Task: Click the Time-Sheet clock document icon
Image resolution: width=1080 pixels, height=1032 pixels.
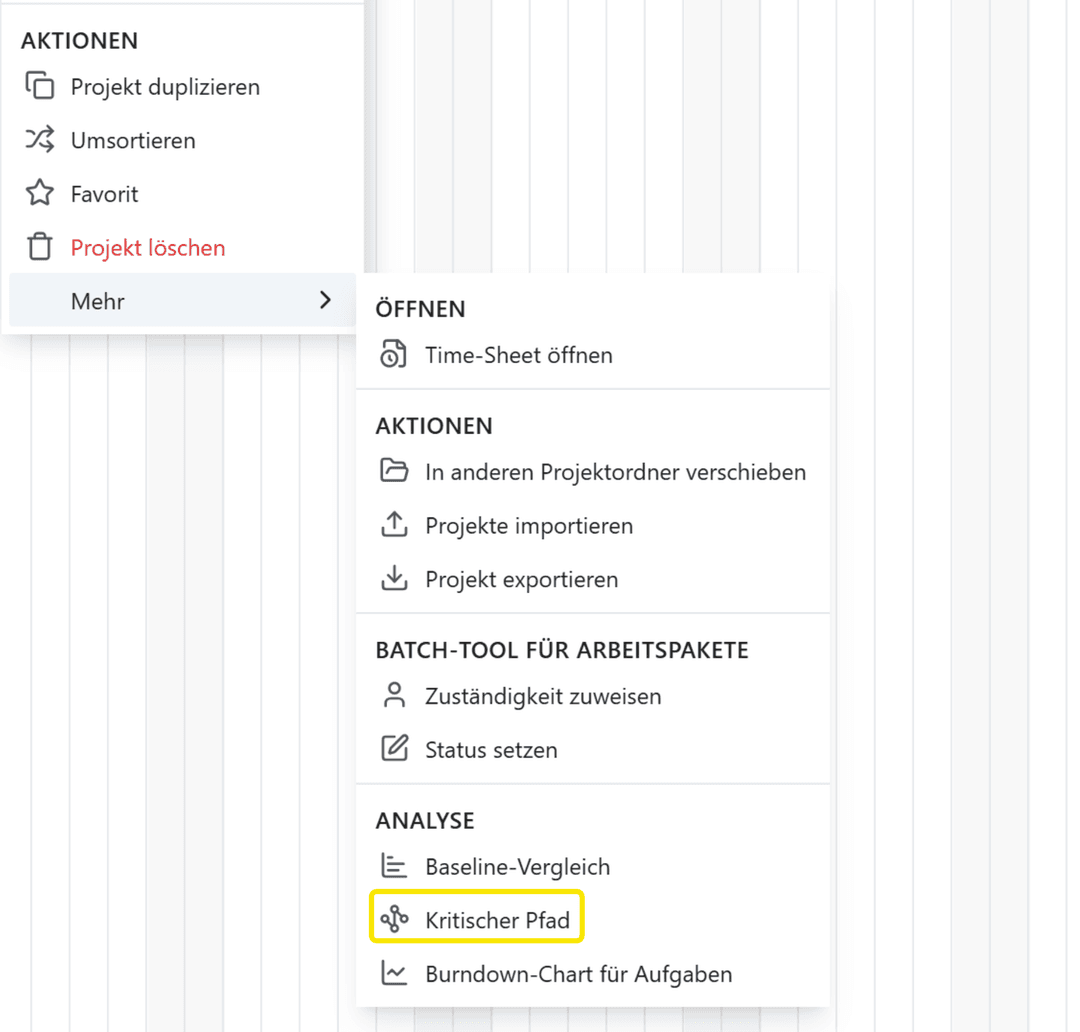Action: point(394,355)
